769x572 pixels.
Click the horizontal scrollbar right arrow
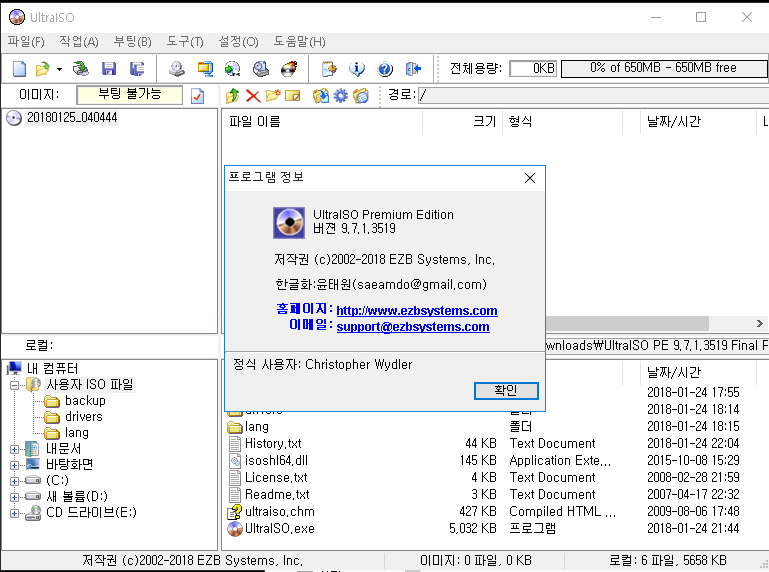click(759, 324)
